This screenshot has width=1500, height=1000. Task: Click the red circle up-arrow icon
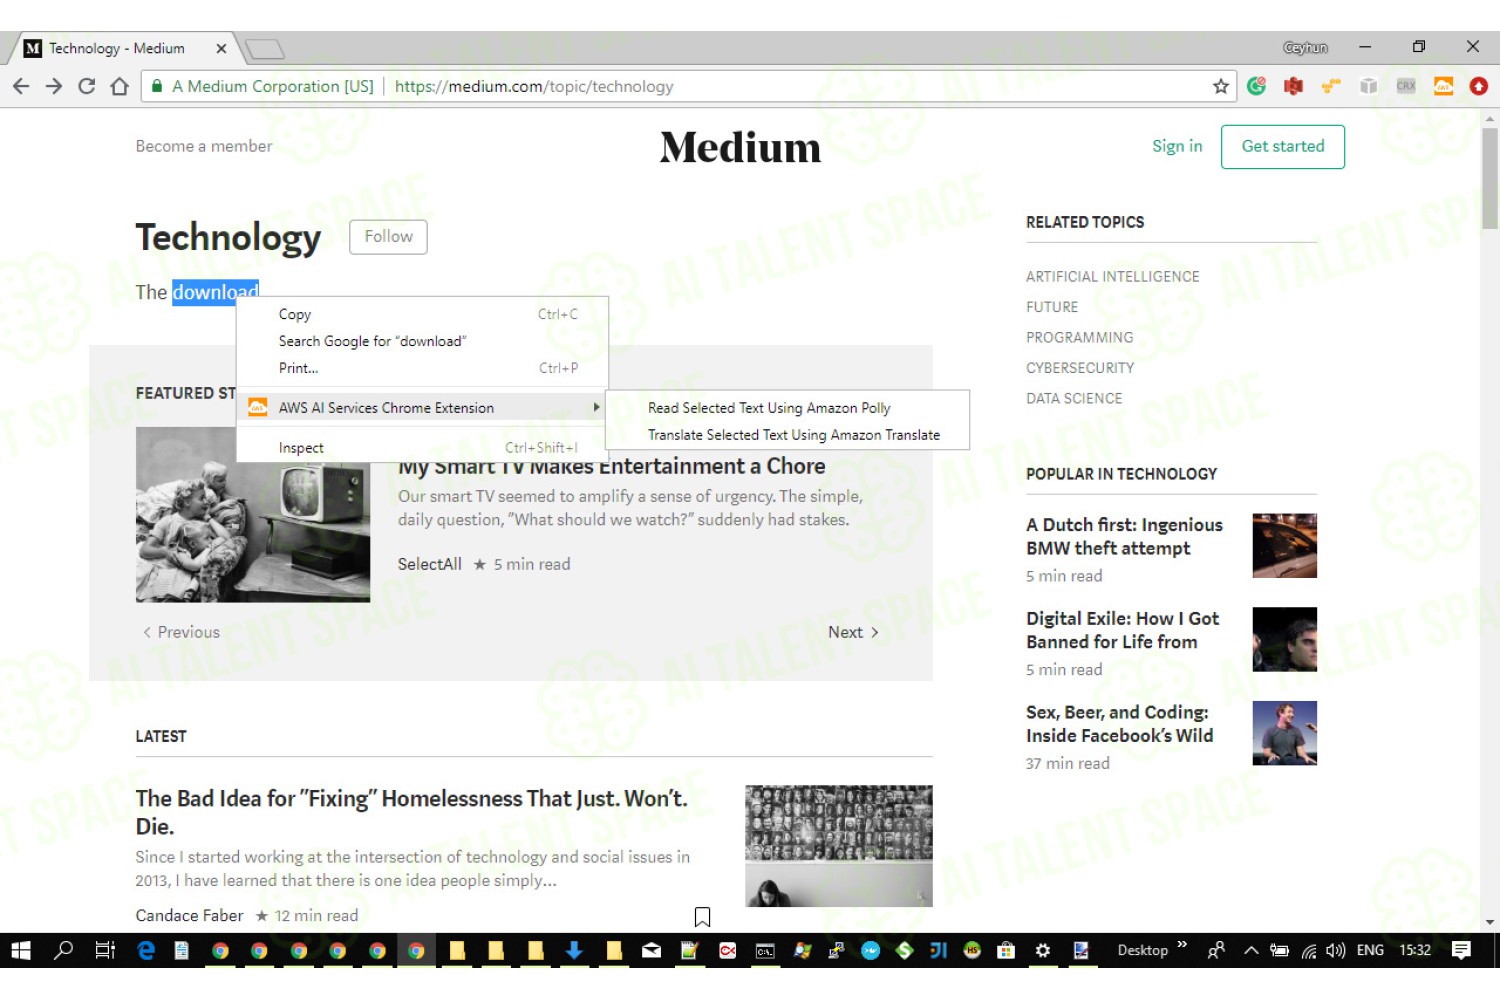click(x=1478, y=86)
